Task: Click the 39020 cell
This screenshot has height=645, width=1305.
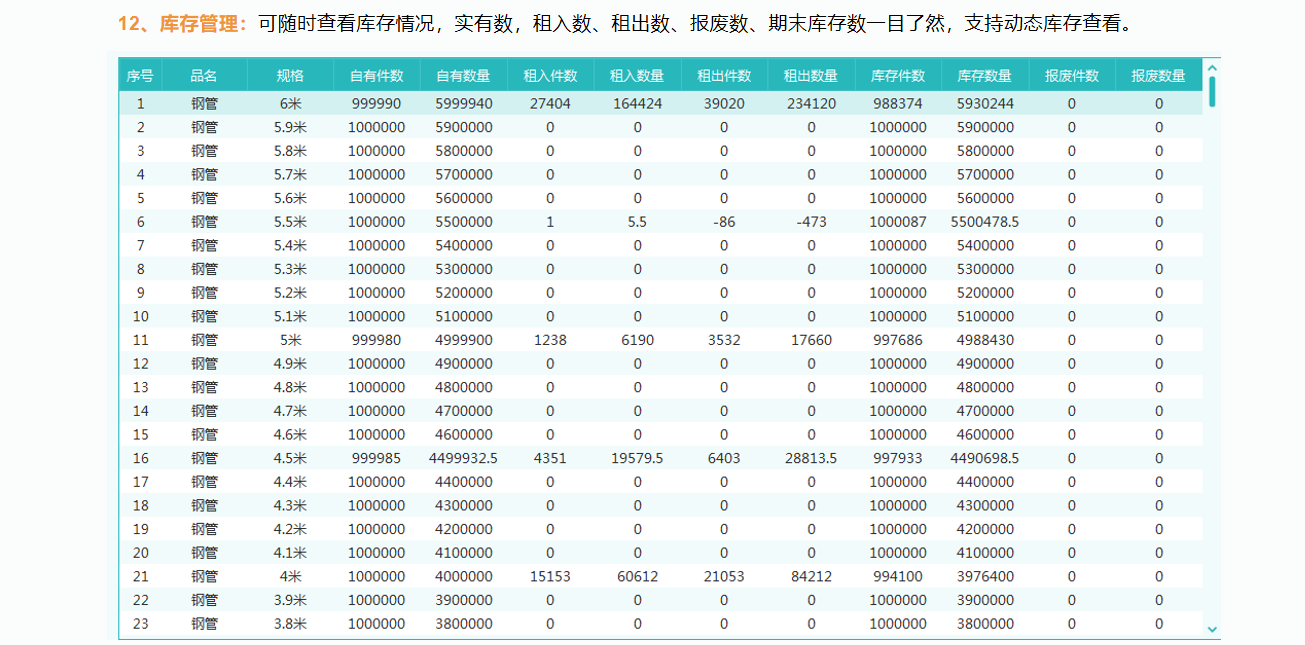Action: pyautogui.click(x=724, y=103)
